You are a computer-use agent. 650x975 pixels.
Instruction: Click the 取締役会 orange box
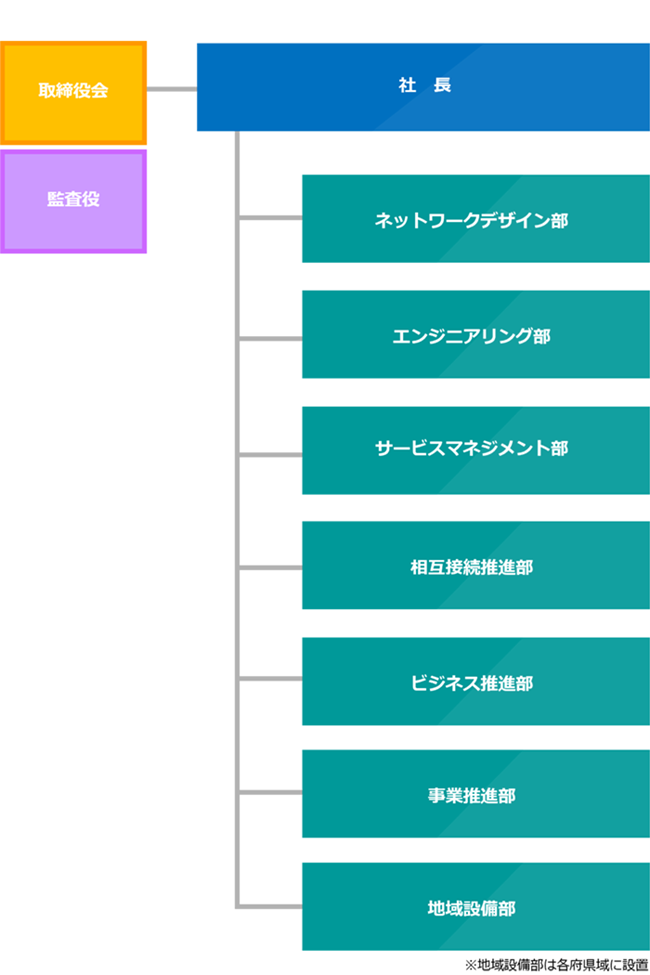(74, 92)
